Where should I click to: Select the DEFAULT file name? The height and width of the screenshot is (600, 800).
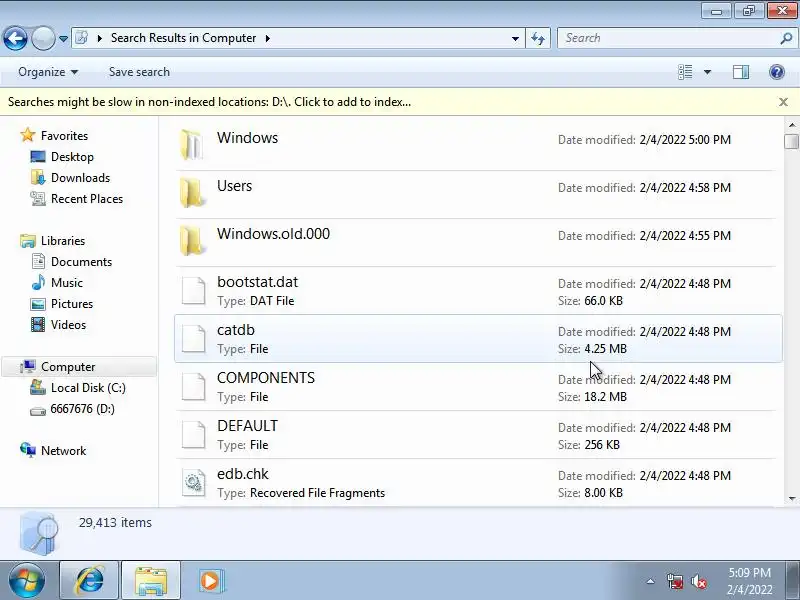click(x=247, y=426)
